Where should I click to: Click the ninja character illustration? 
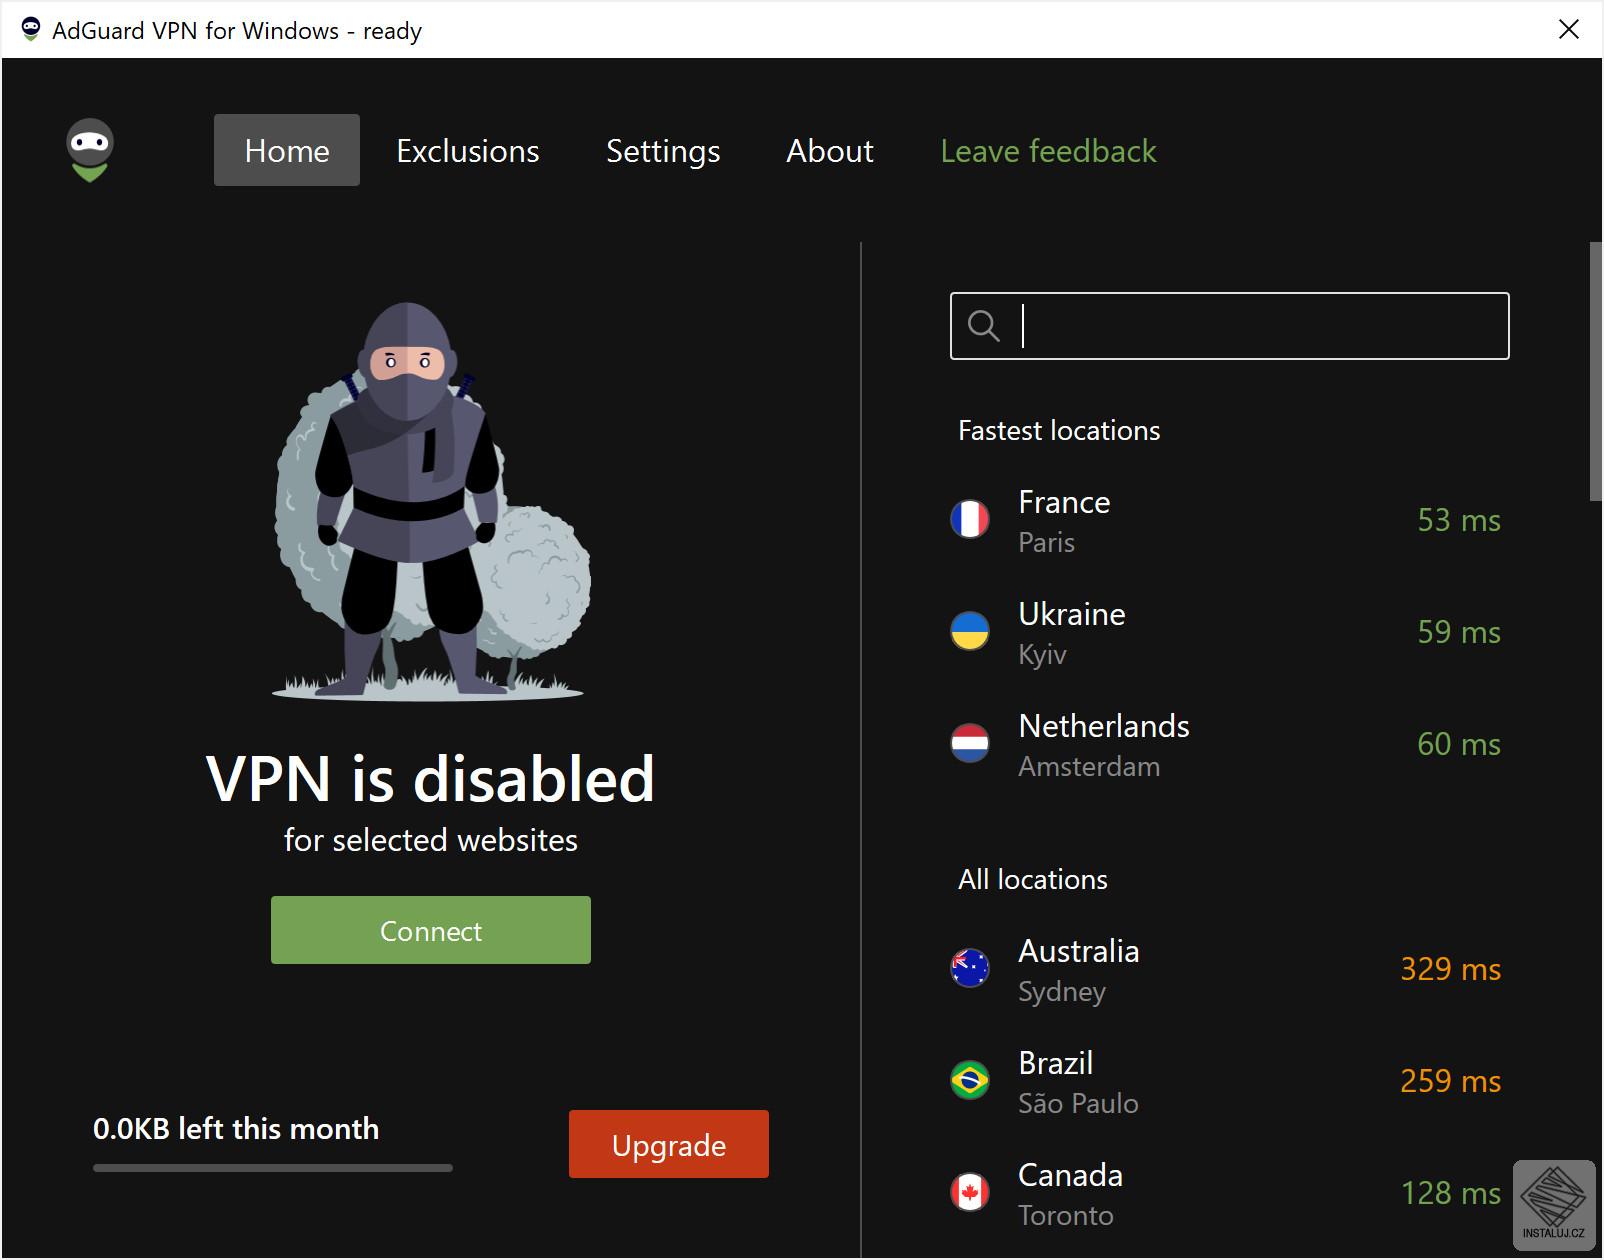coord(430,500)
